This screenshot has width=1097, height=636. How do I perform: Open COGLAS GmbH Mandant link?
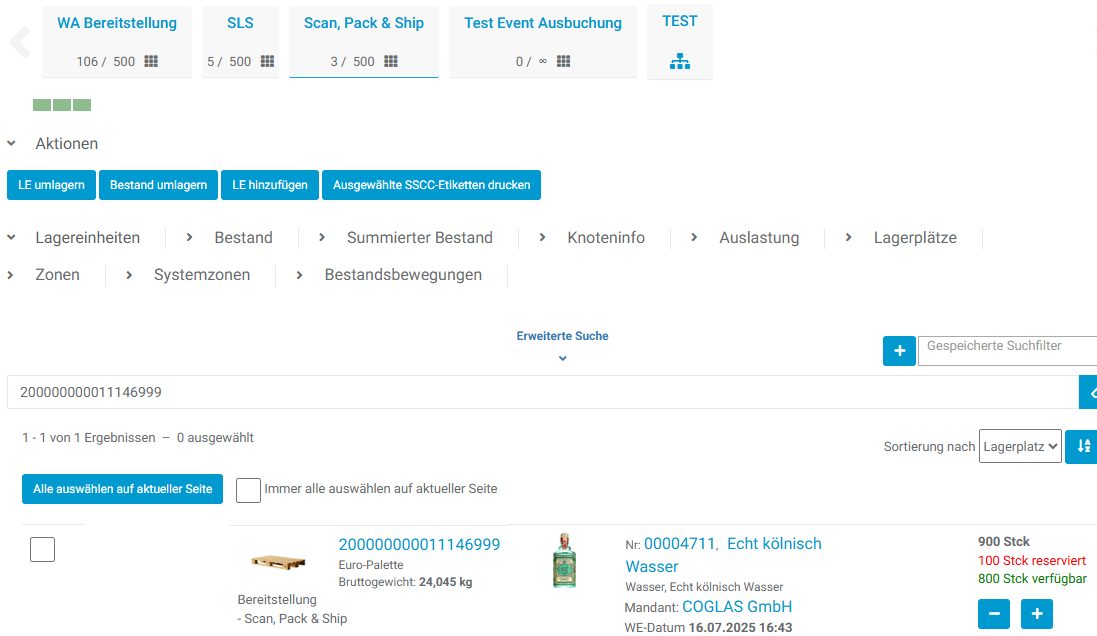[x=737, y=607]
